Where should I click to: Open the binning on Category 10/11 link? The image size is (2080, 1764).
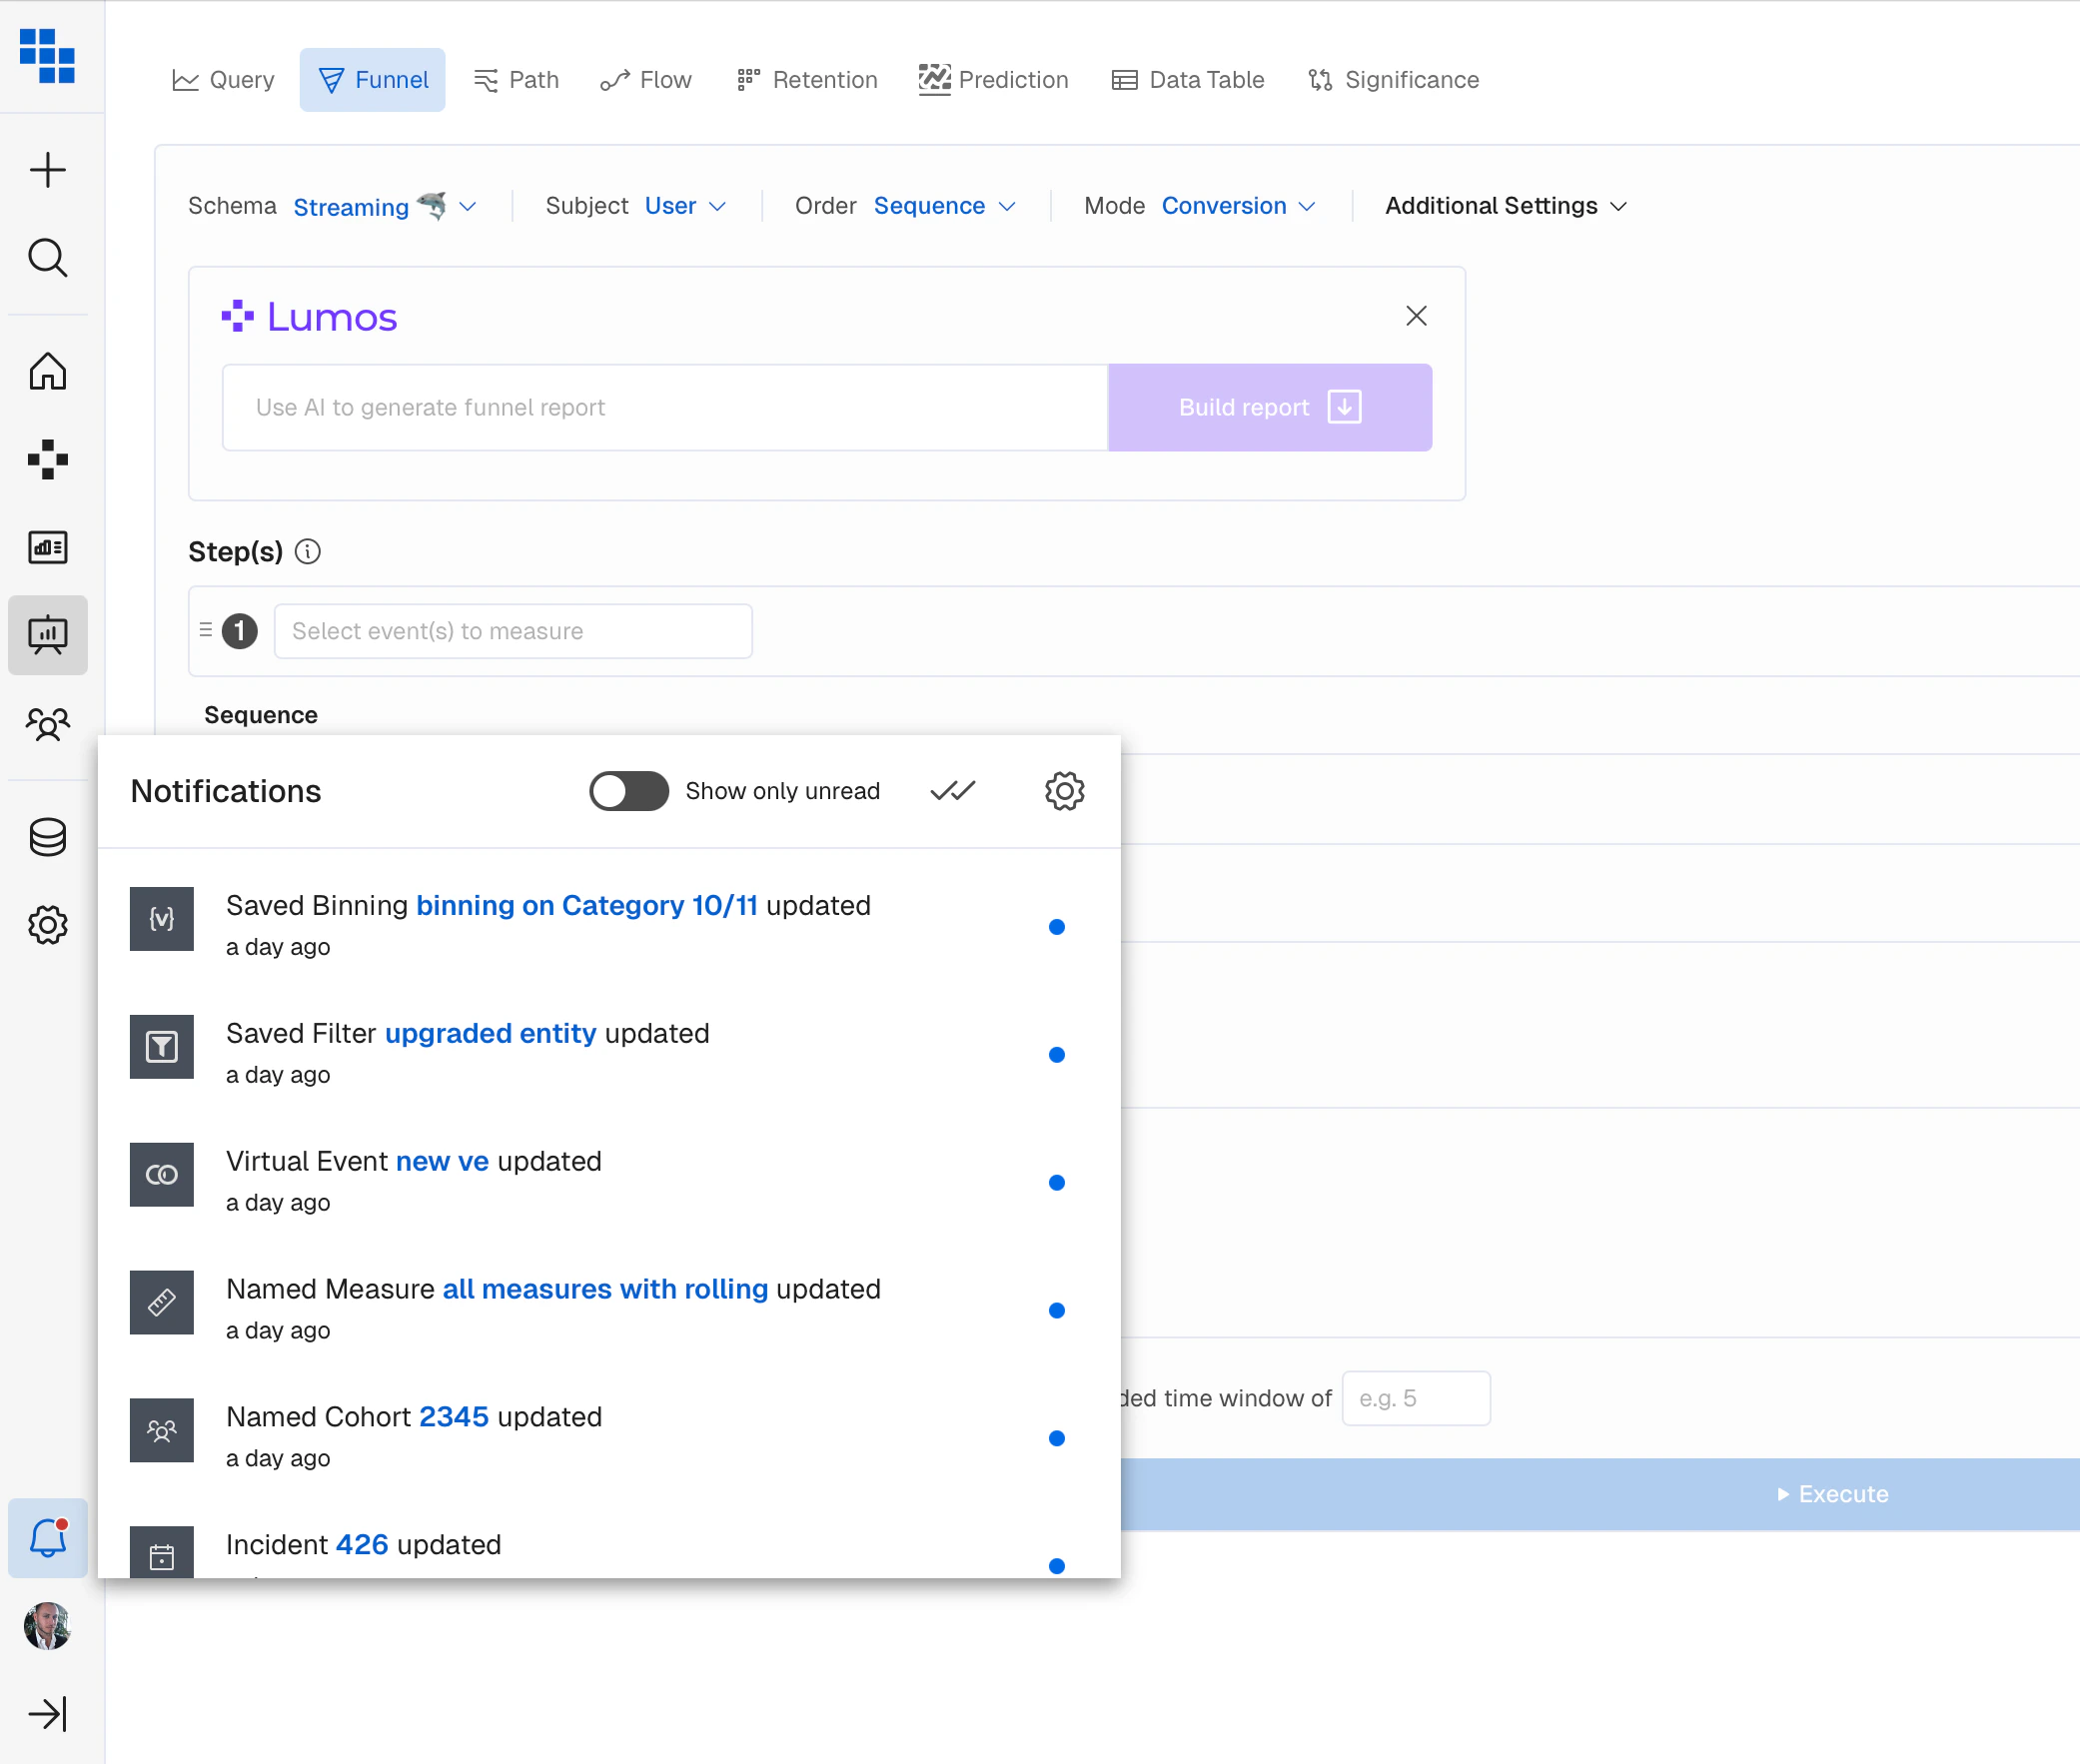click(587, 905)
